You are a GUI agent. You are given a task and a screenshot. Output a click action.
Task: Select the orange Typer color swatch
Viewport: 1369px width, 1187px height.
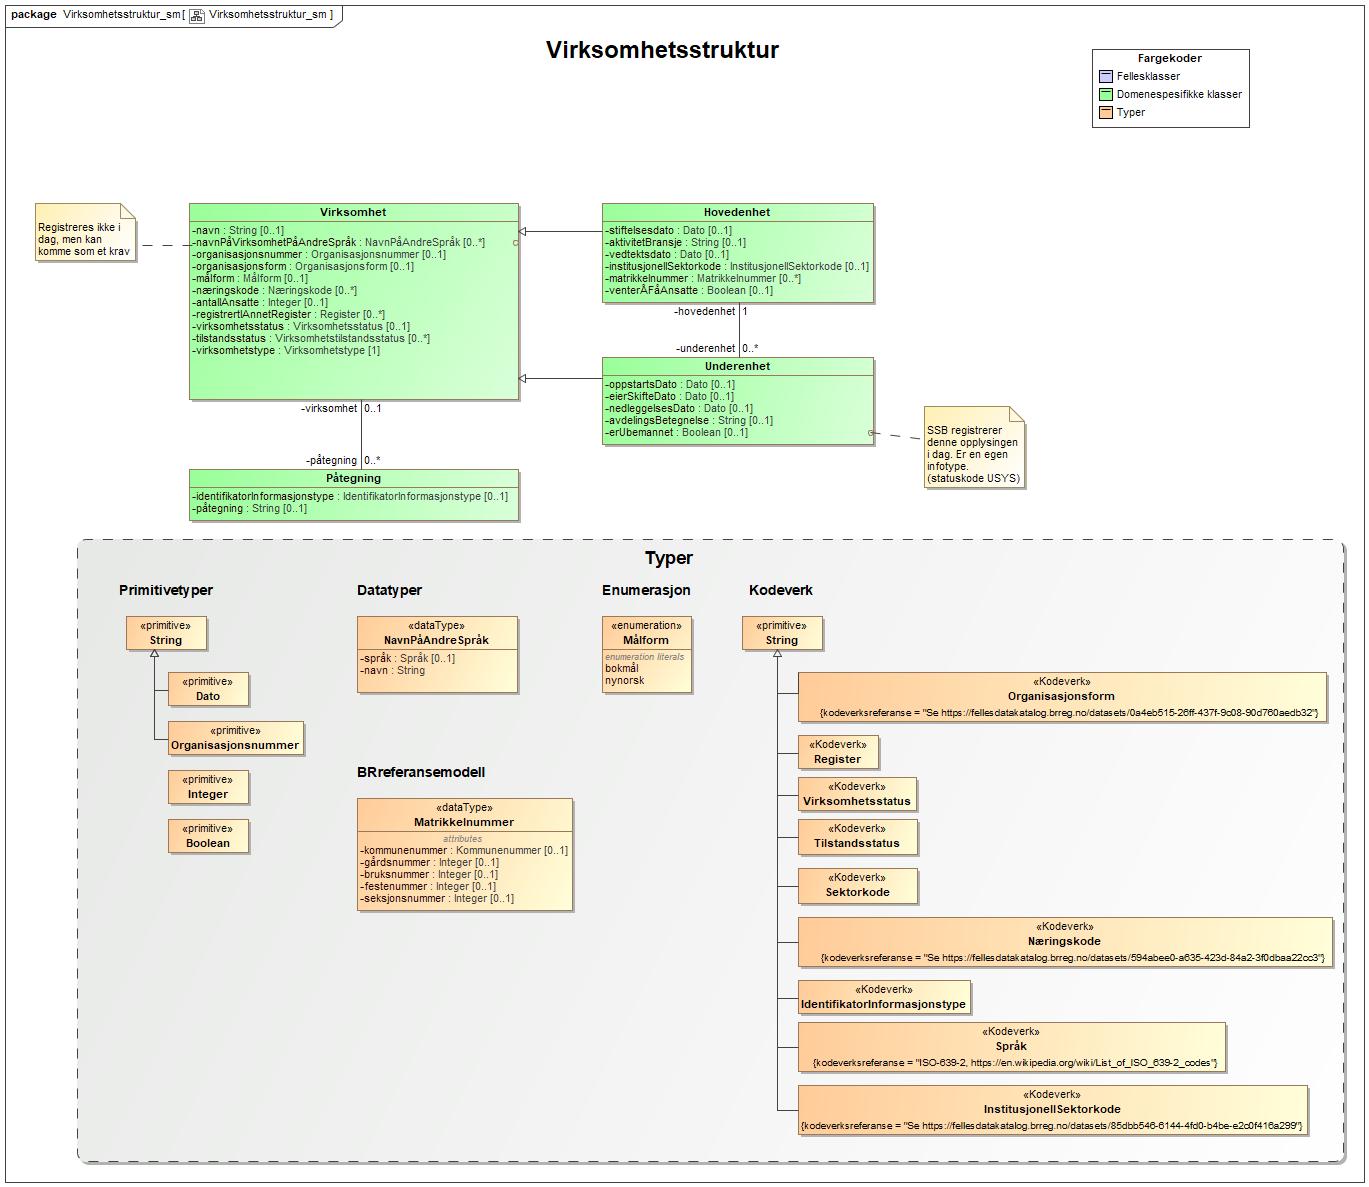tap(1105, 112)
